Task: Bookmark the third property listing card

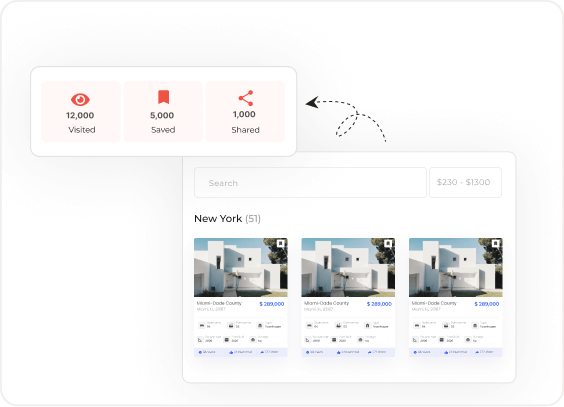Action: [496, 244]
